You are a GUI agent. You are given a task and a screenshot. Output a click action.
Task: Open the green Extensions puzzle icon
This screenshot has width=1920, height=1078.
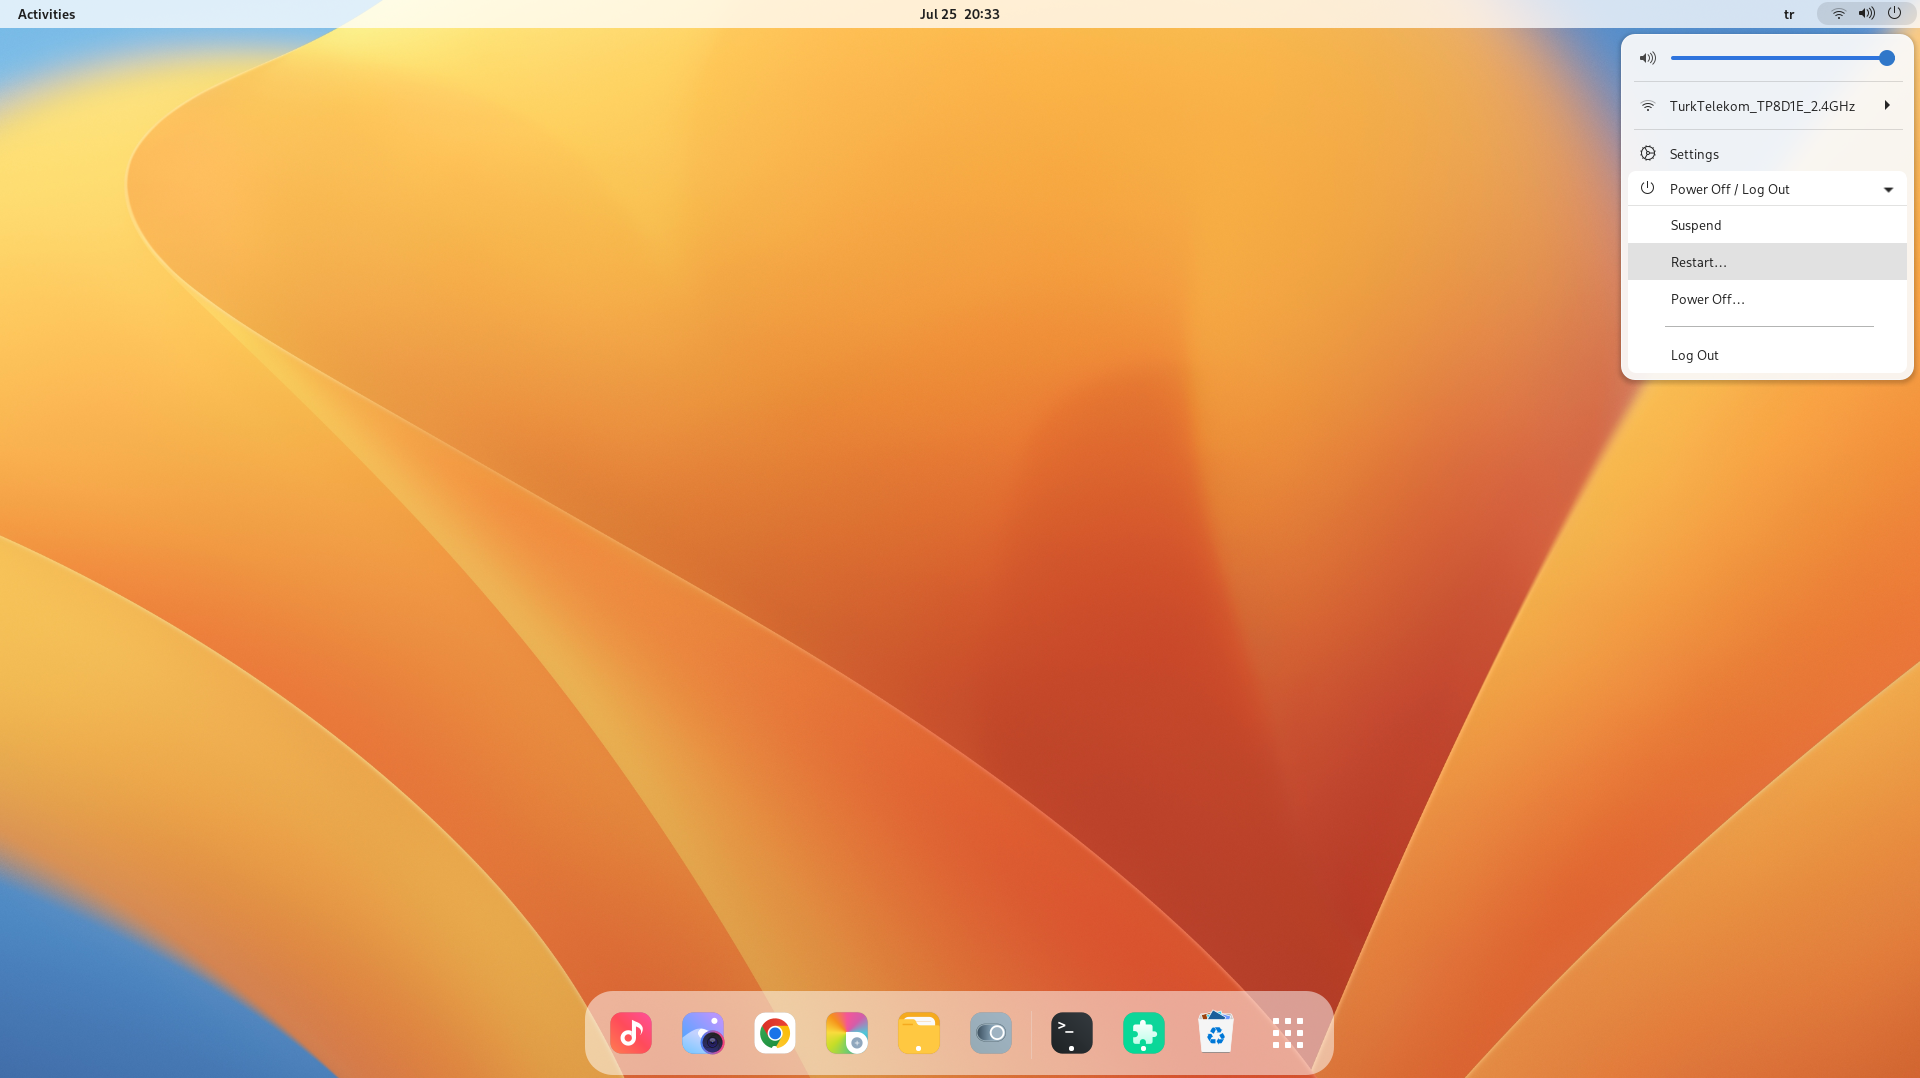(1144, 1033)
